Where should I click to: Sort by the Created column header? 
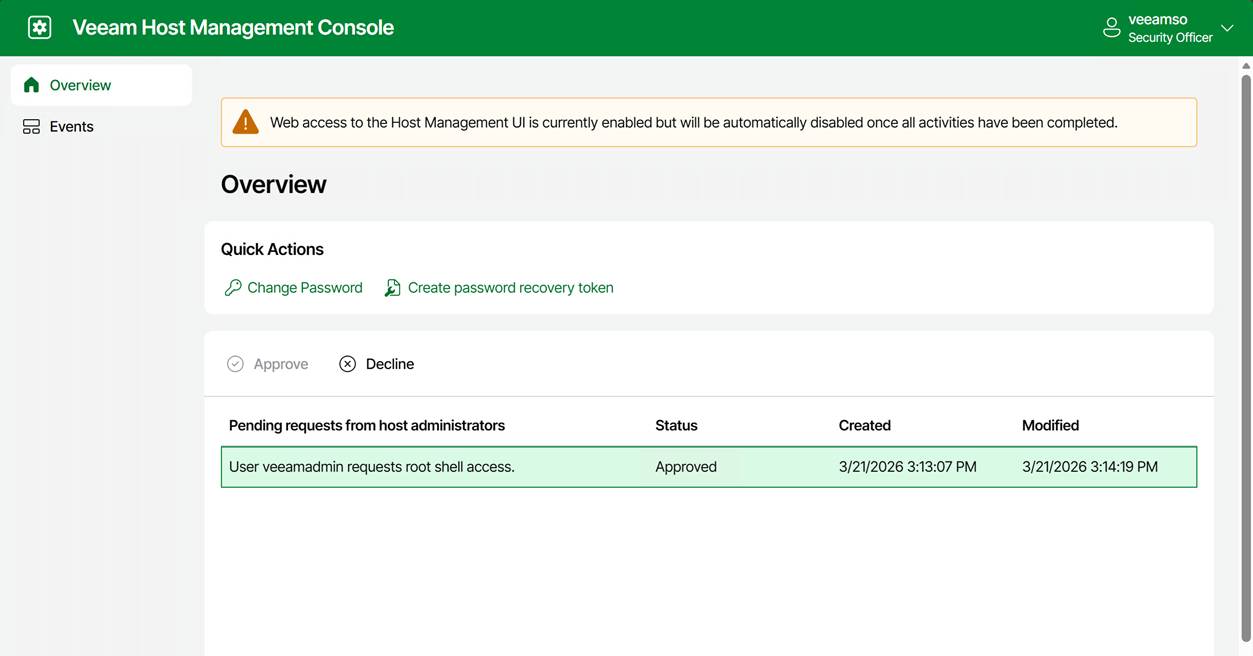click(x=864, y=425)
